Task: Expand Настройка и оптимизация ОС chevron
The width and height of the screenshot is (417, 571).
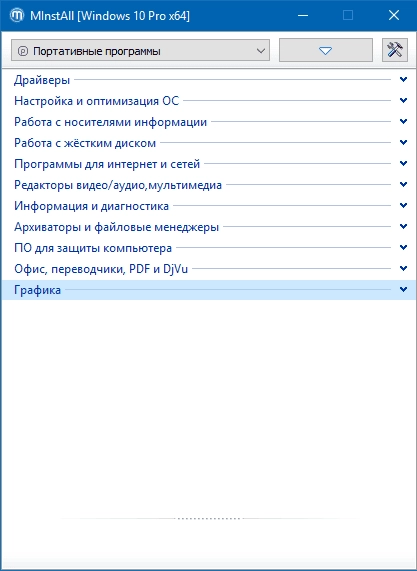Action: 403,100
